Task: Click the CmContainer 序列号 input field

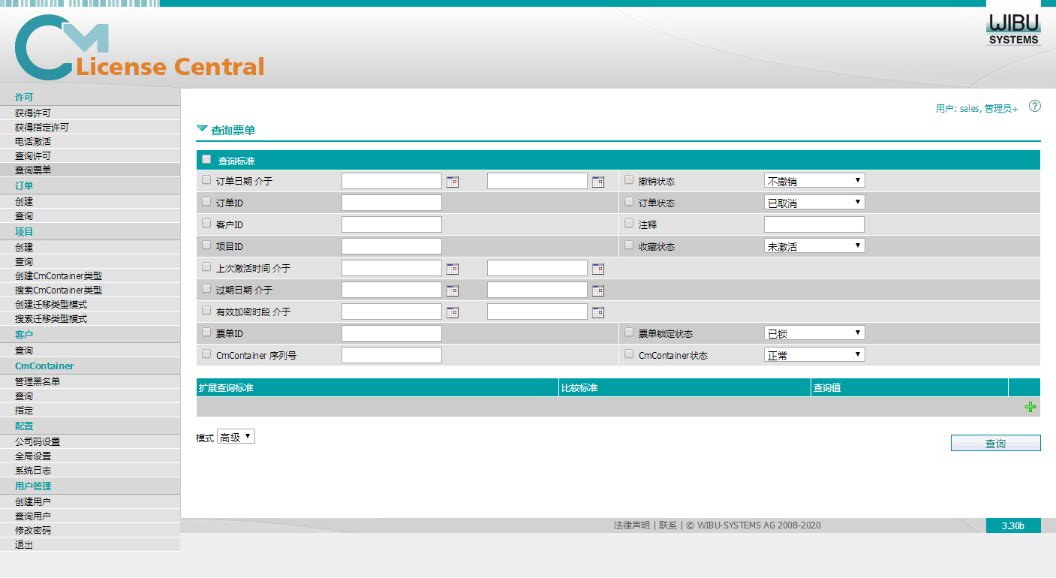Action: [x=391, y=355]
